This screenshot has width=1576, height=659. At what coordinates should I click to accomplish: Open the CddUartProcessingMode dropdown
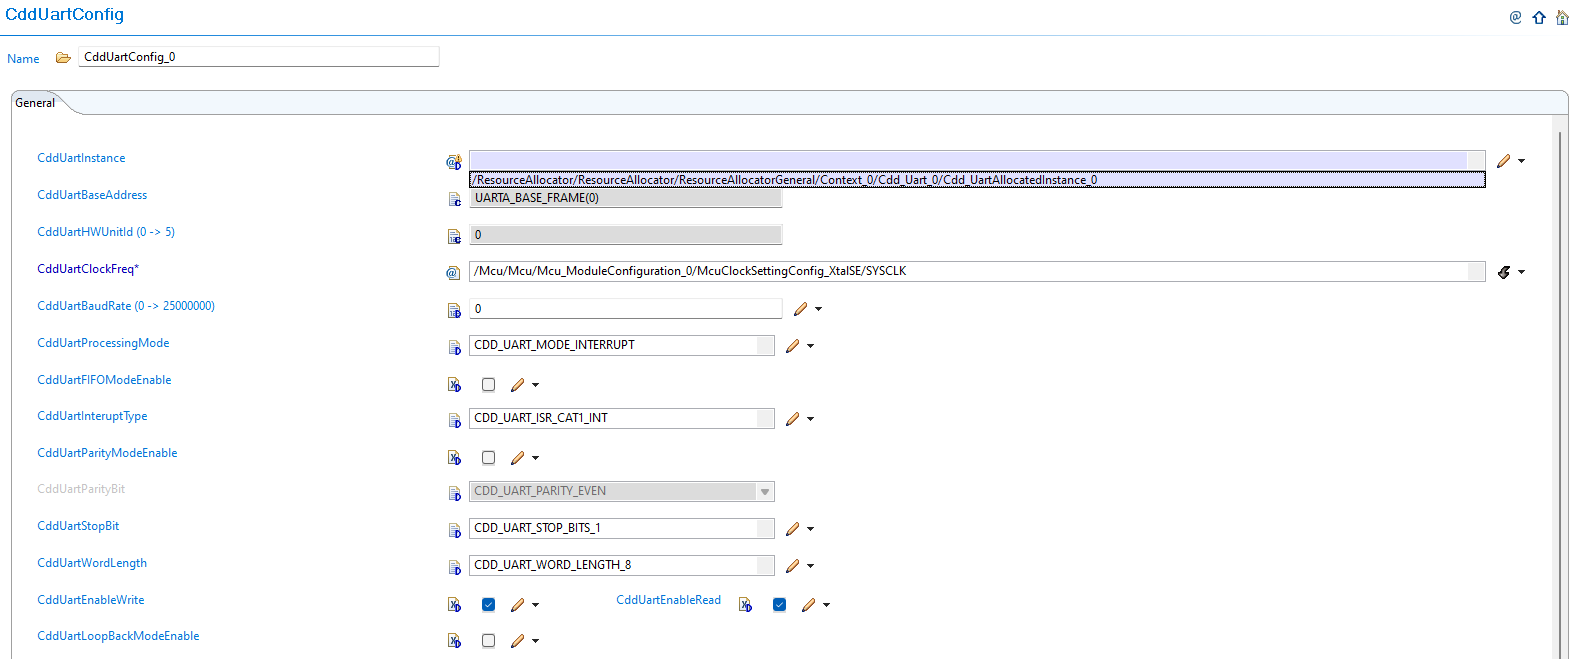(x=765, y=346)
